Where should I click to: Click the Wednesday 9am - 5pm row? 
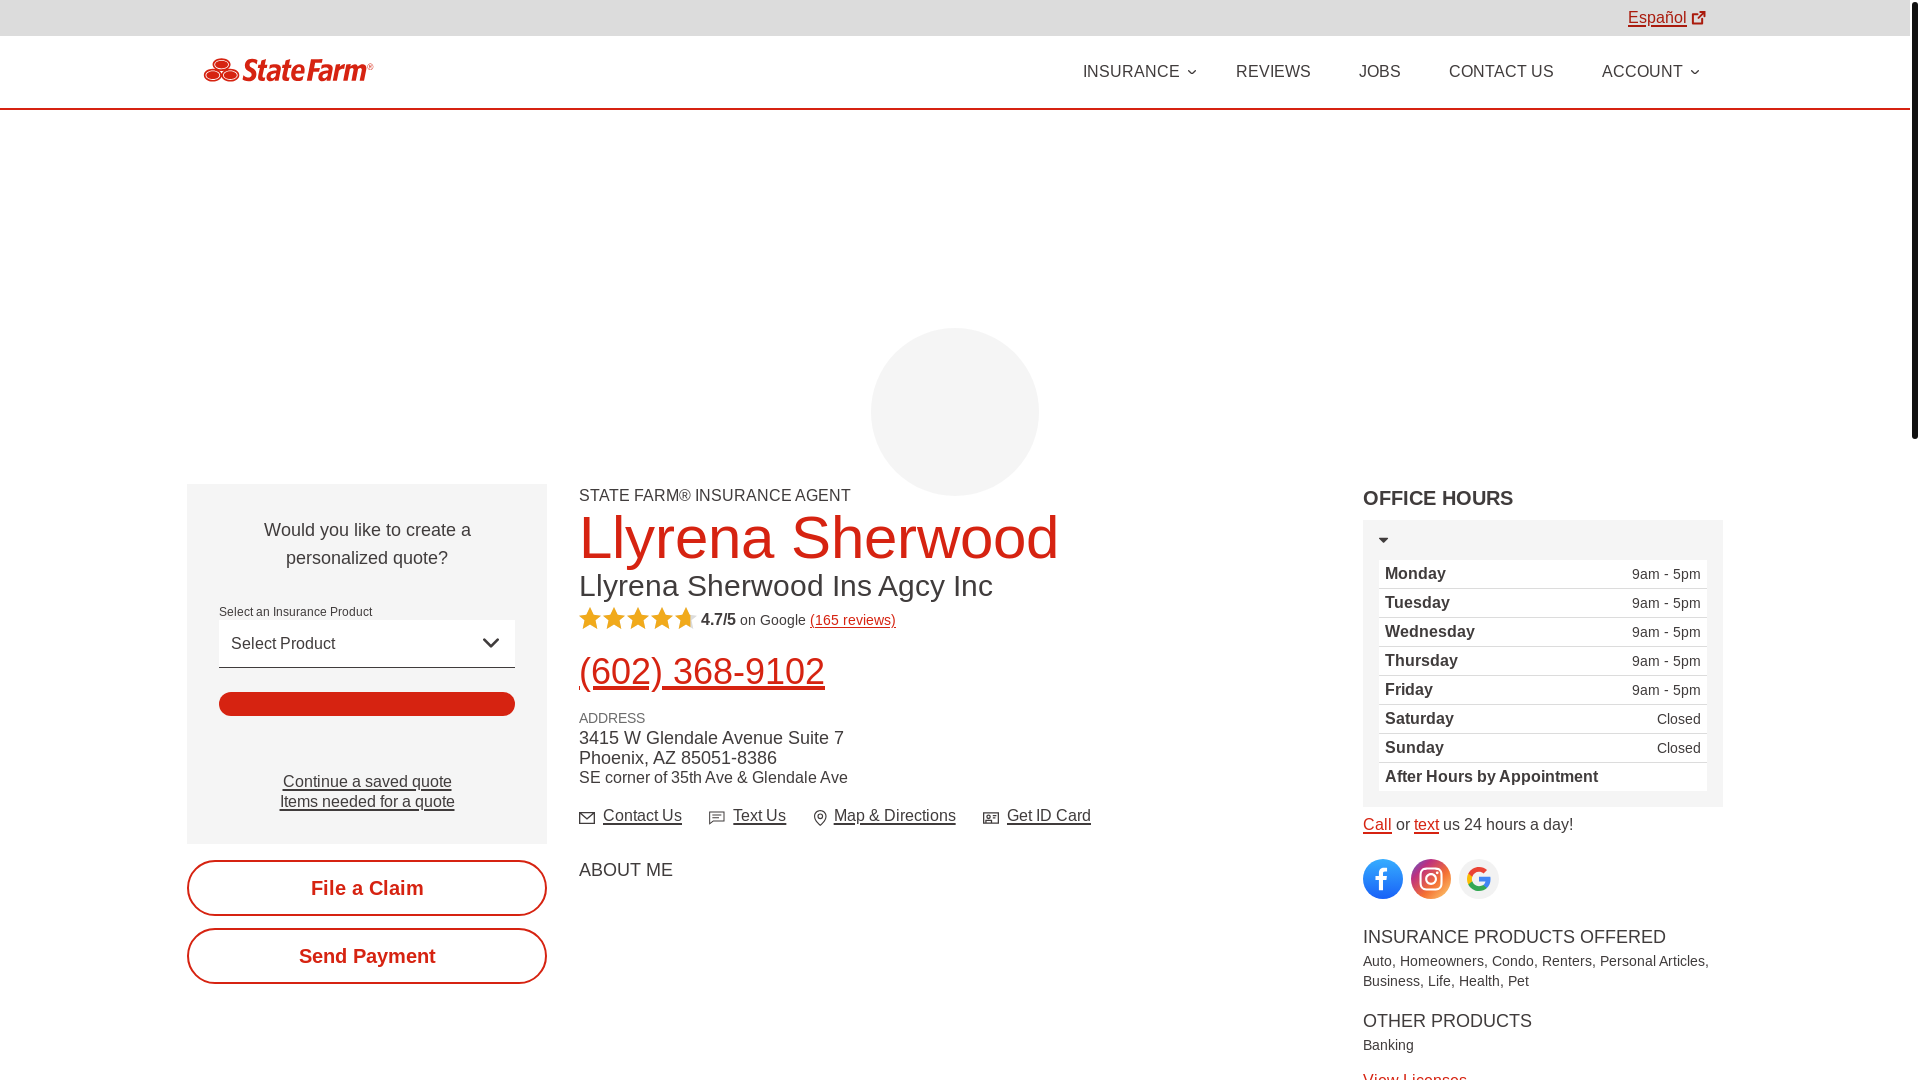point(1543,632)
